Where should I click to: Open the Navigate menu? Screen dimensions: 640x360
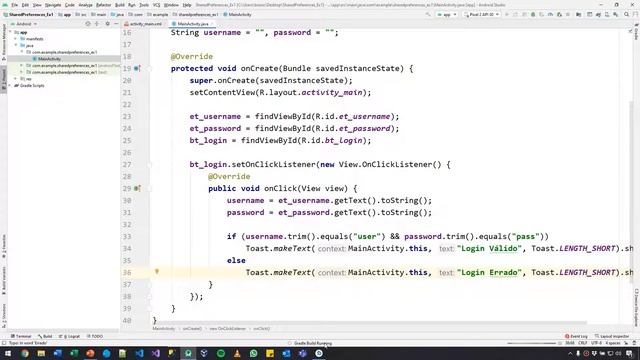coord(53,5)
